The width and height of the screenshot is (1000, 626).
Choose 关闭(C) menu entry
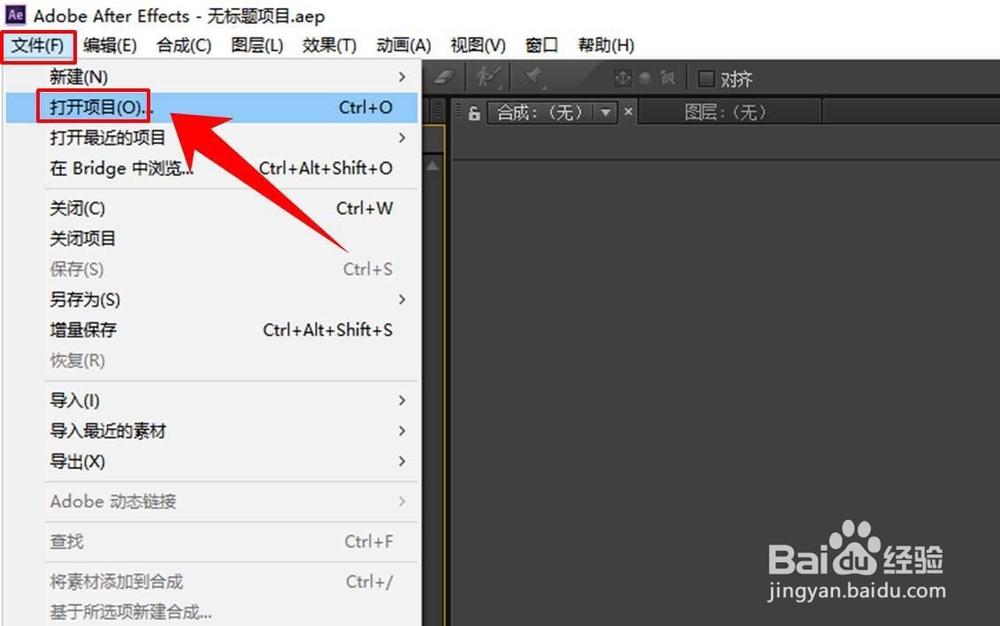[212, 208]
